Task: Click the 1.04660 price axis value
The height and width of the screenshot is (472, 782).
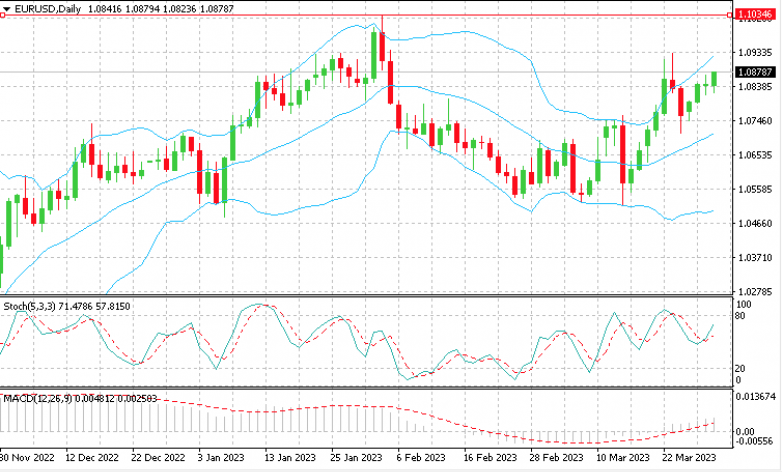Action: point(755,223)
